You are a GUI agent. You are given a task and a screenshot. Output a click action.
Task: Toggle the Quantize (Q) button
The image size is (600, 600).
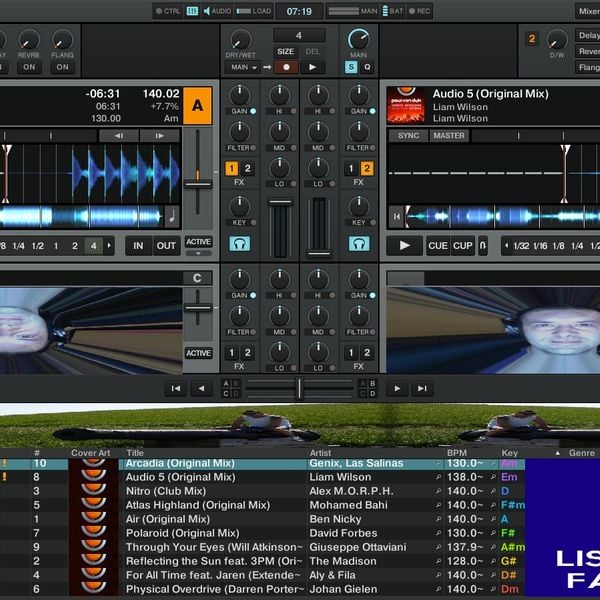[367, 67]
